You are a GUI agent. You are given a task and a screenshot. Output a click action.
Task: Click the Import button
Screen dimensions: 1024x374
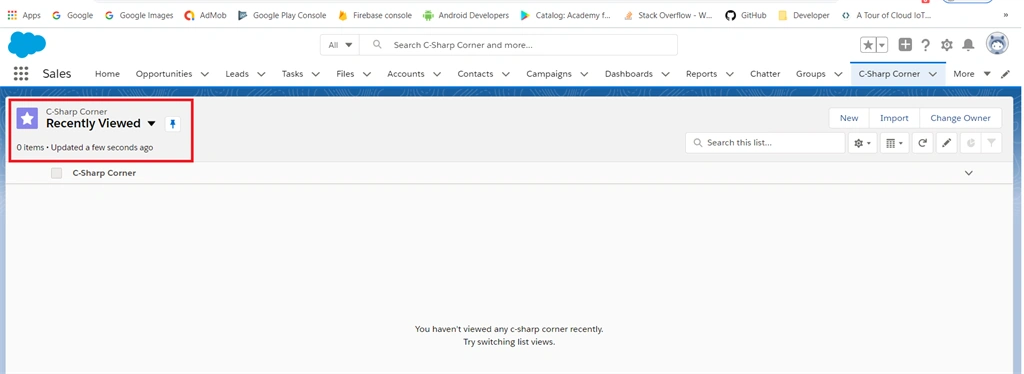(894, 118)
